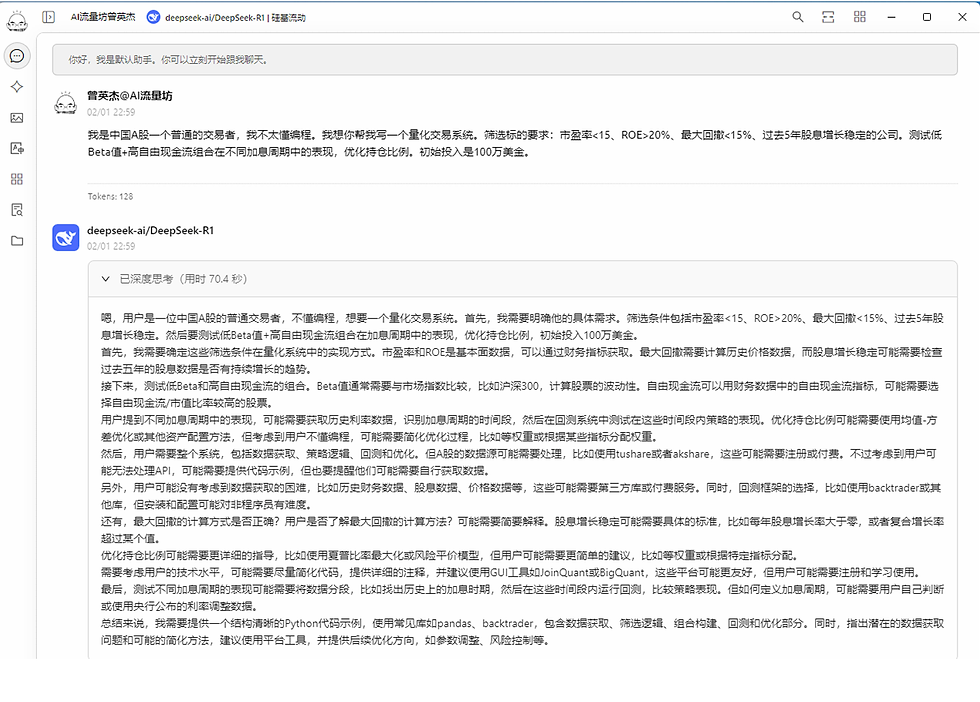Open the knowledge base sidebar icon

pyautogui.click(x=17, y=209)
